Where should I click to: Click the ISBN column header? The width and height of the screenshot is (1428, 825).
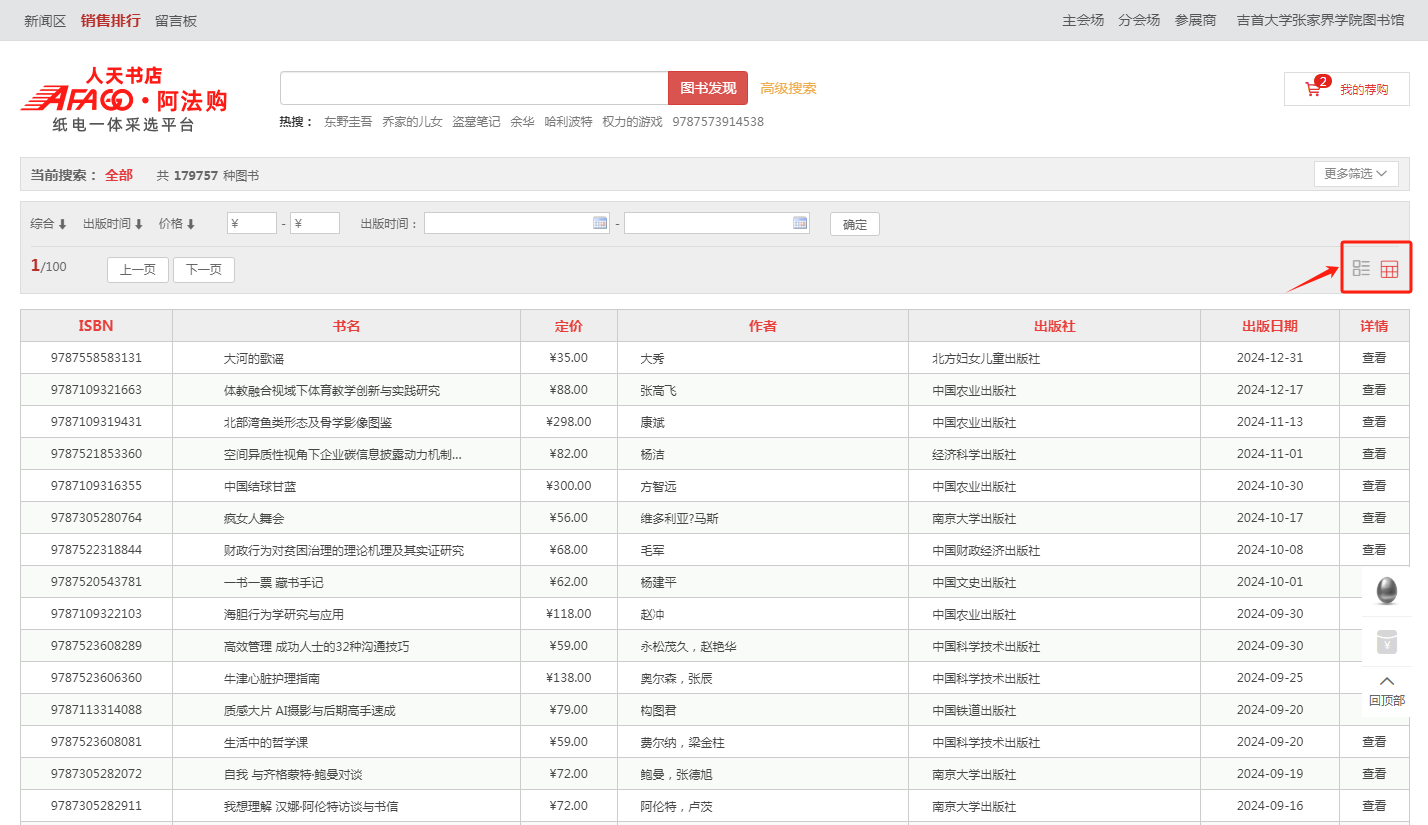coord(96,326)
